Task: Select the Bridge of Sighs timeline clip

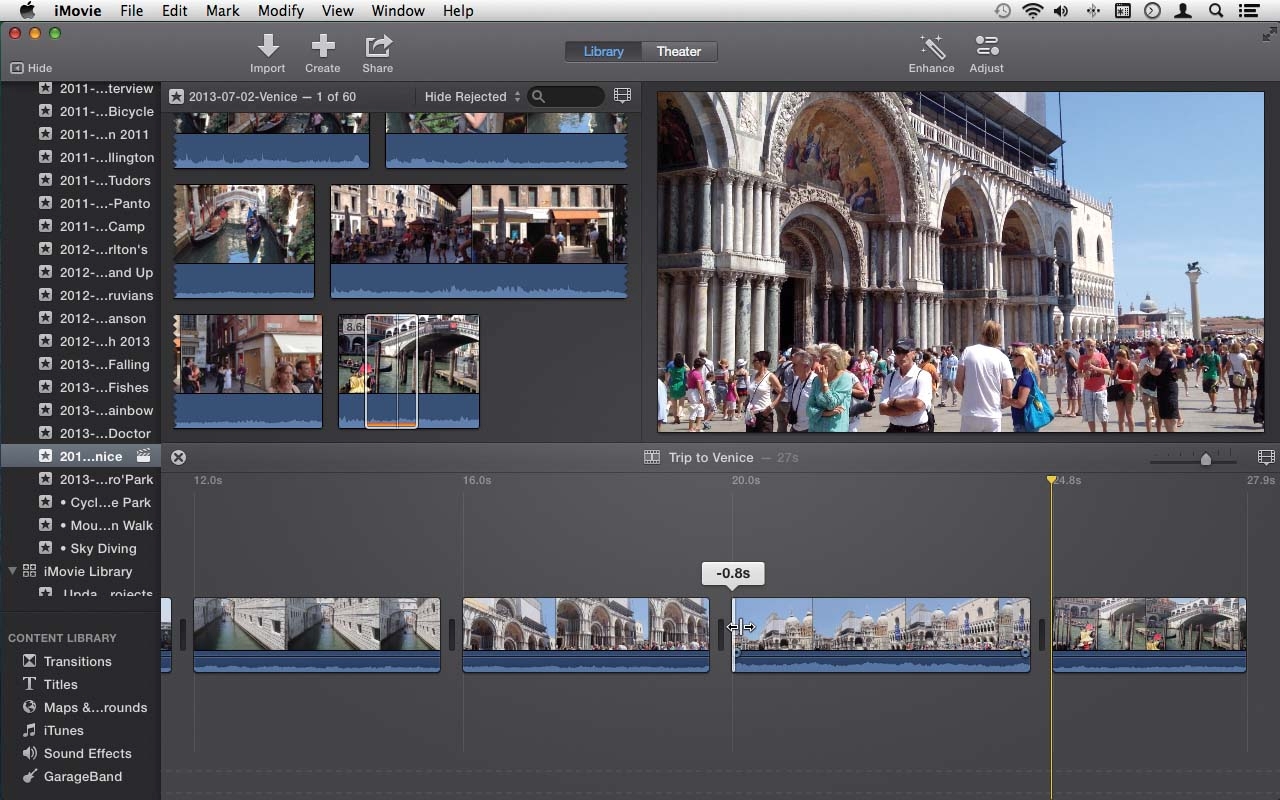Action: (317, 635)
